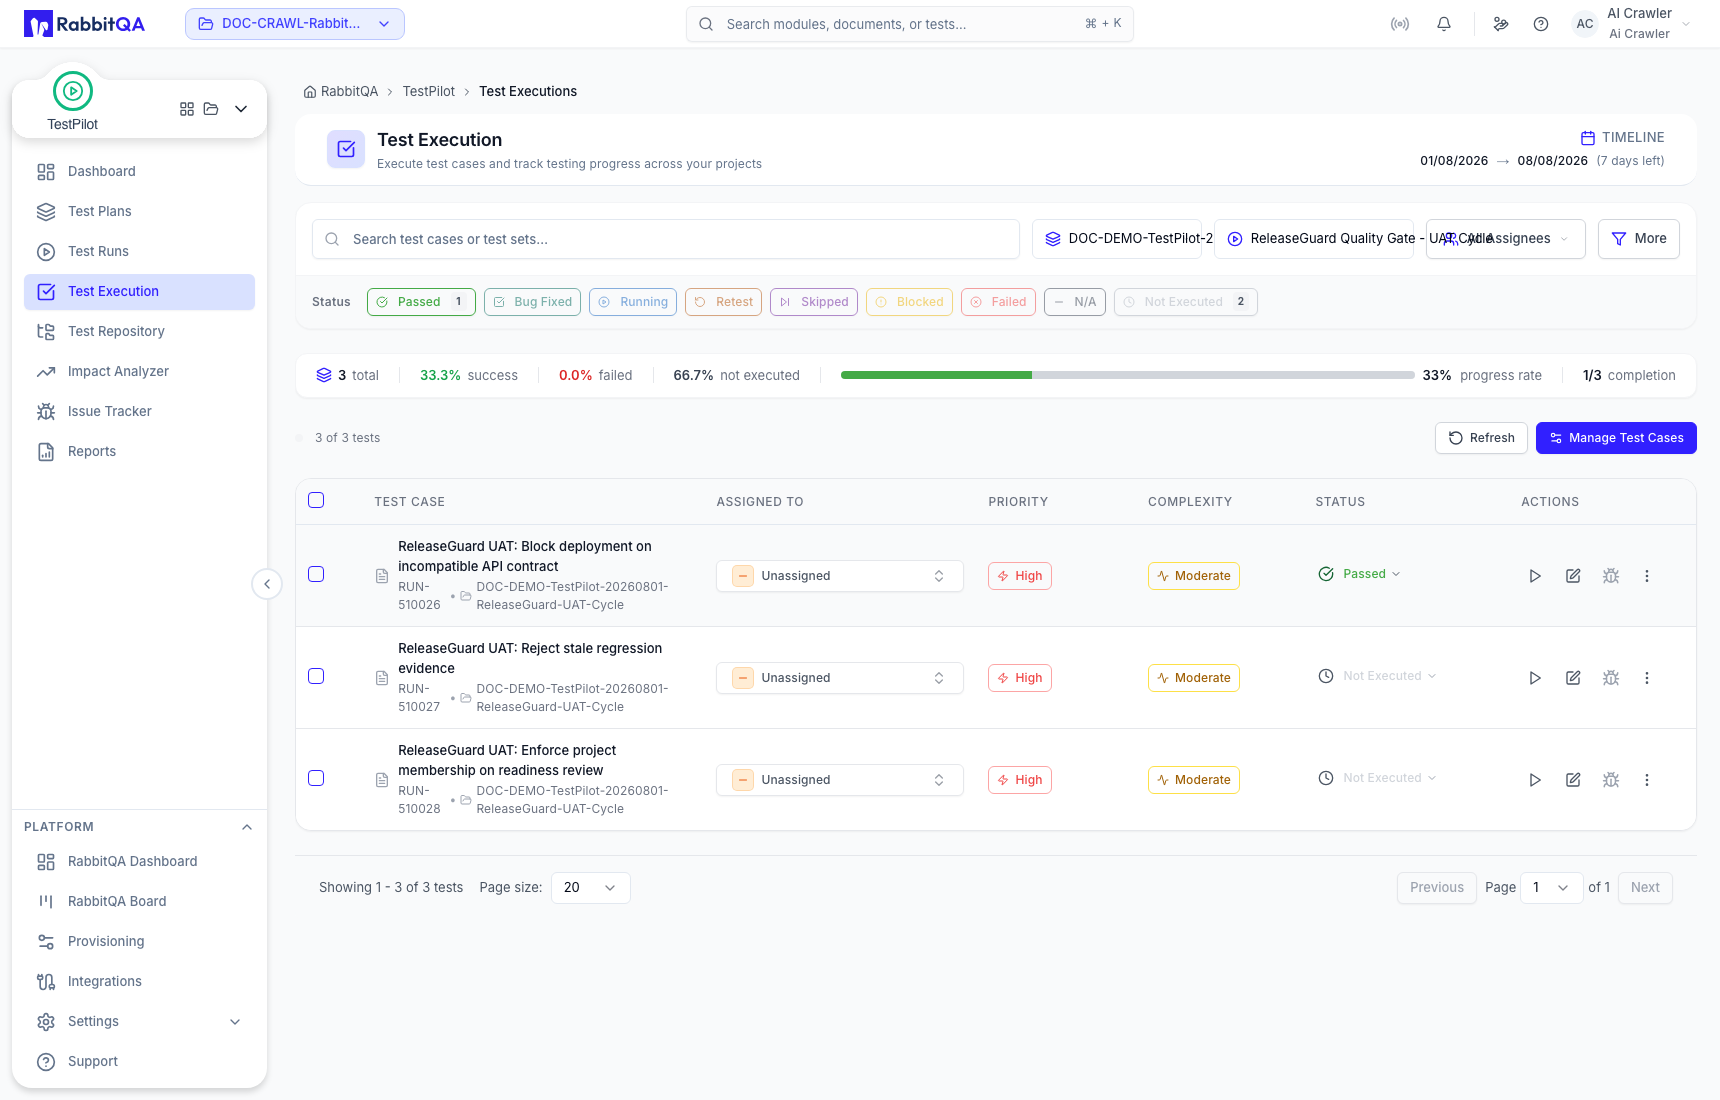Click the search test cases field
The height and width of the screenshot is (1100, 1720).
(x=666, y=240)
